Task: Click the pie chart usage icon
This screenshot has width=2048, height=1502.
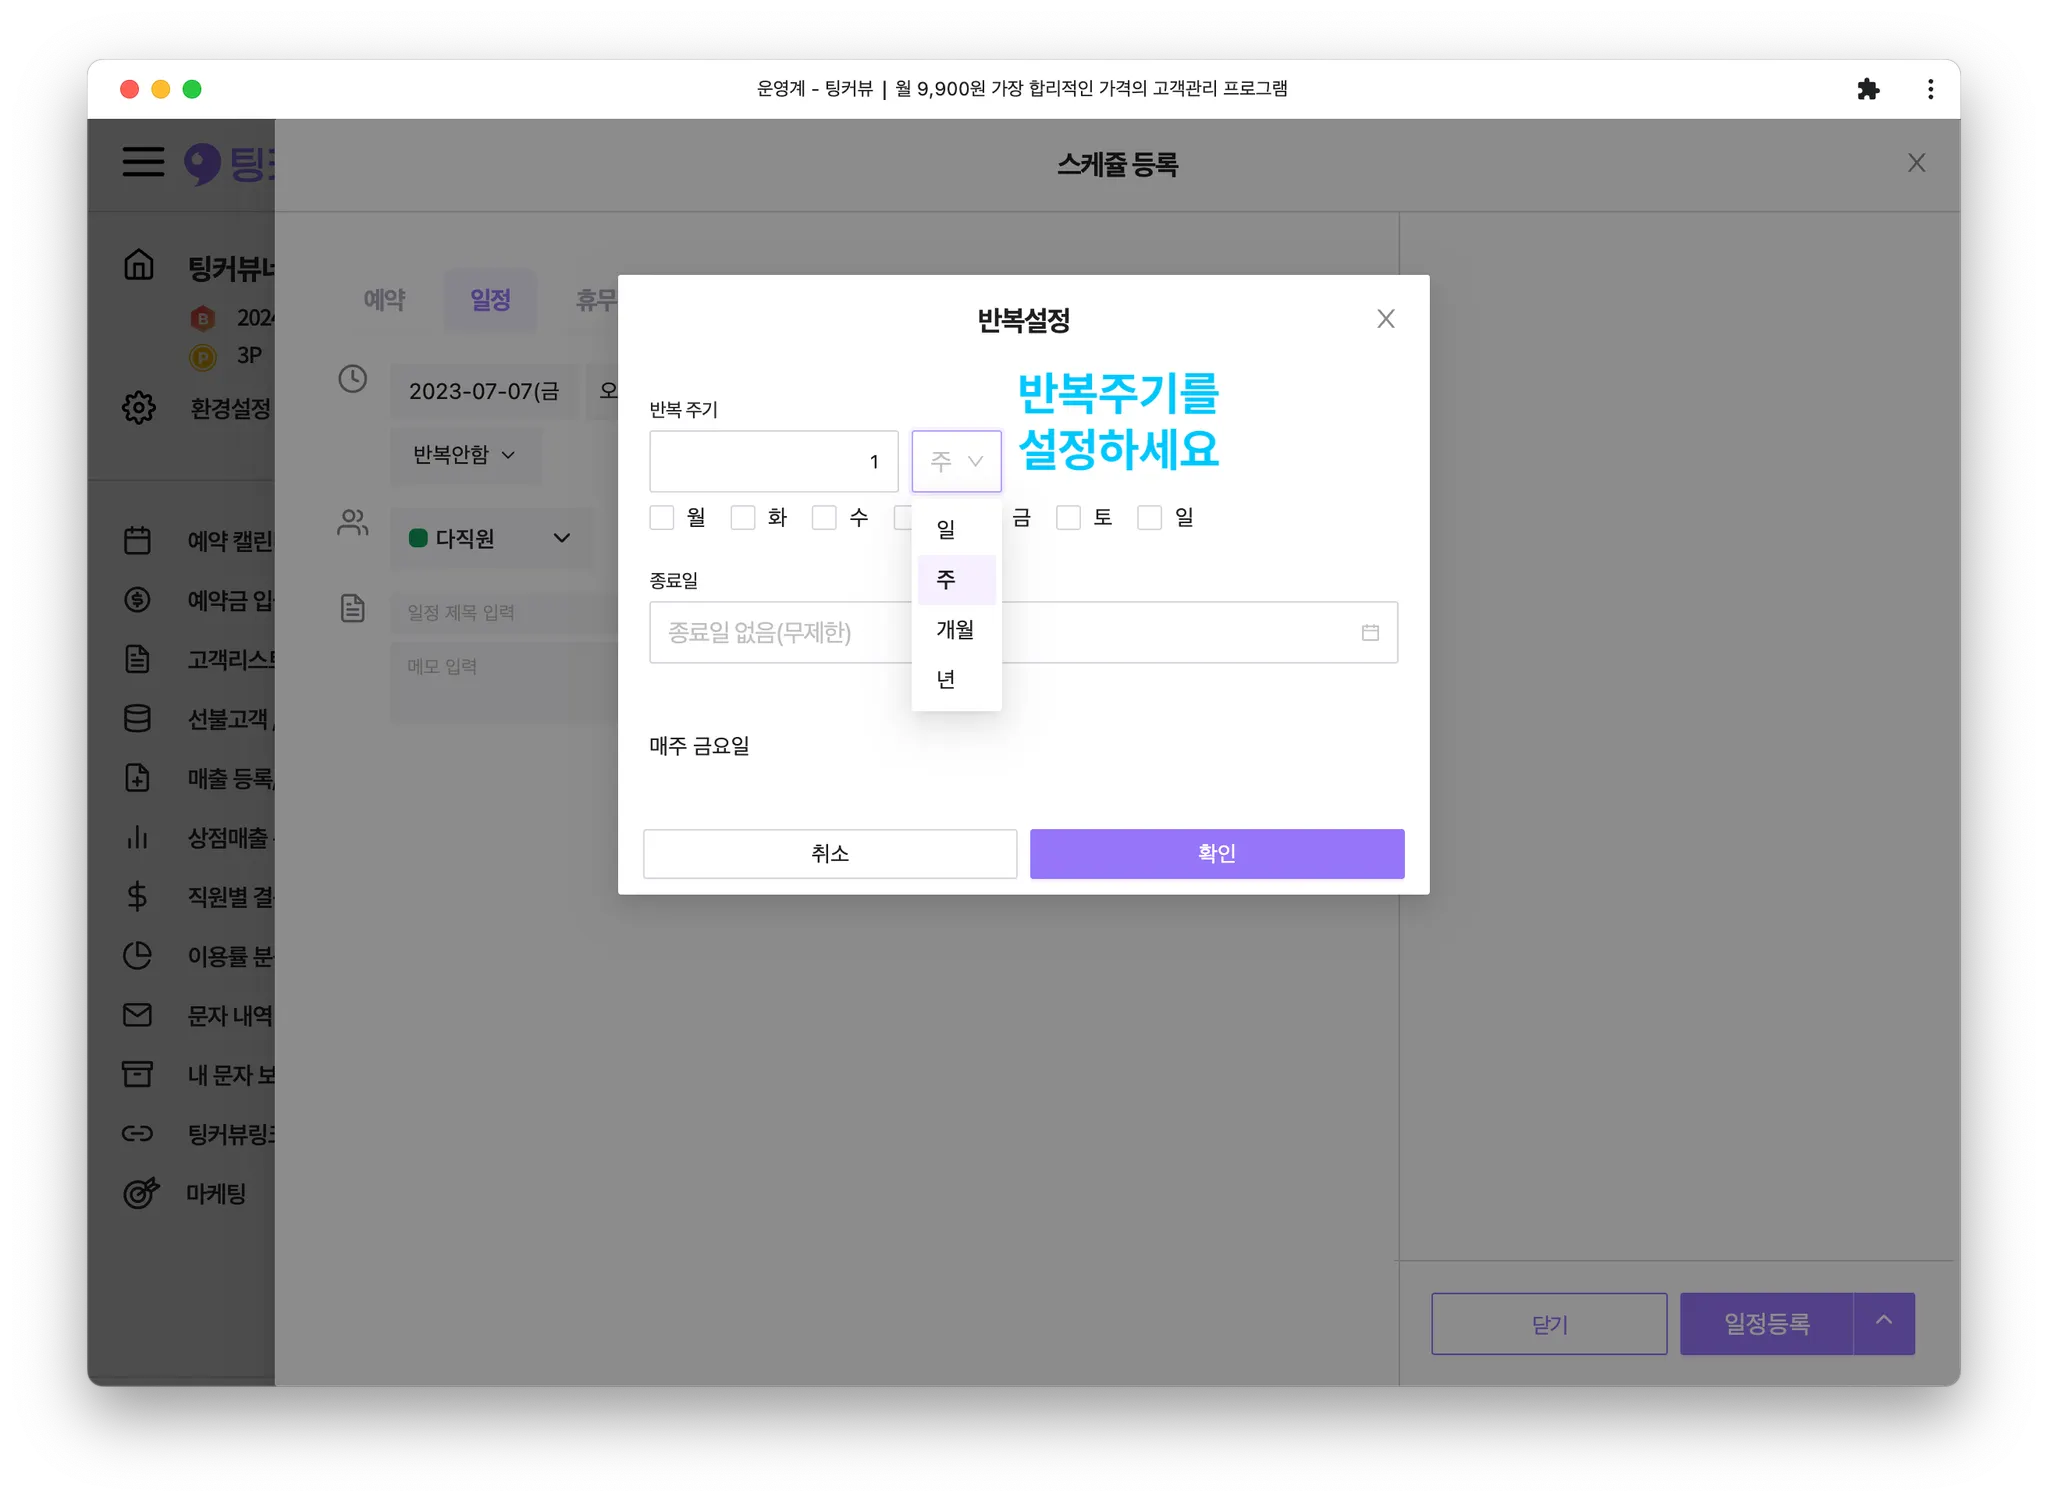Action: [137, 956]
